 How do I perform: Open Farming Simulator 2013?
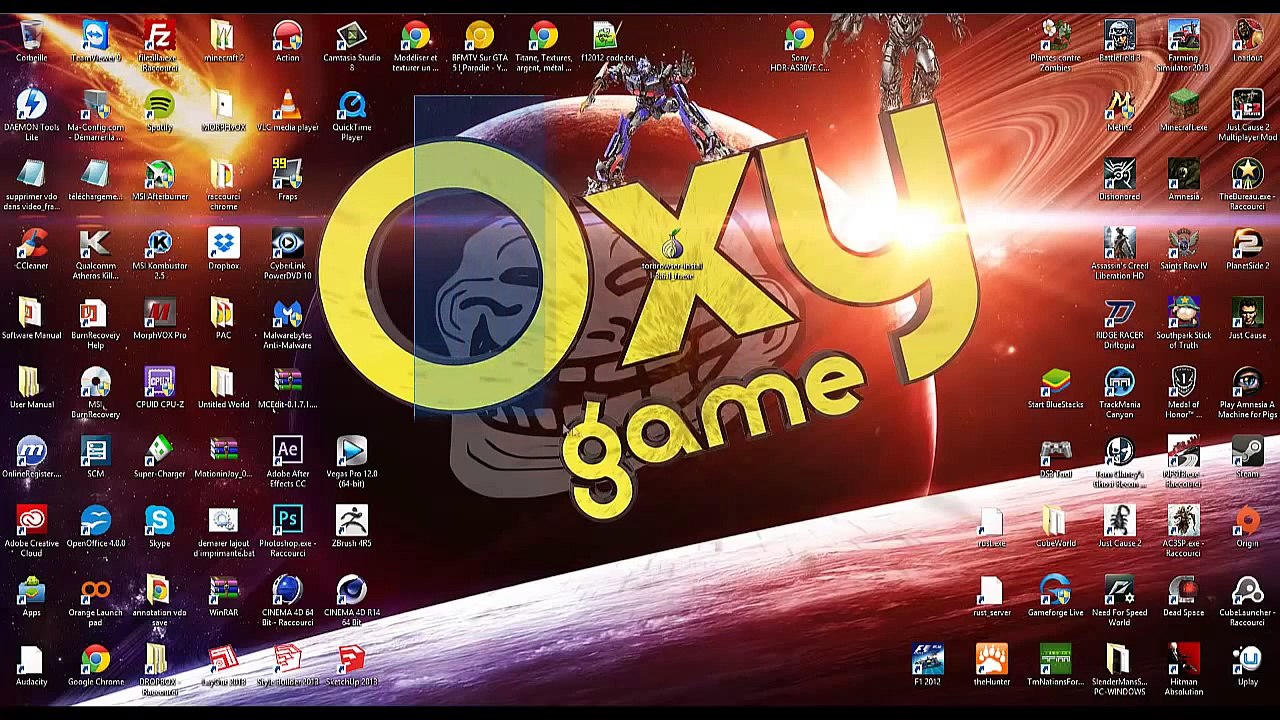(1183, 37)
